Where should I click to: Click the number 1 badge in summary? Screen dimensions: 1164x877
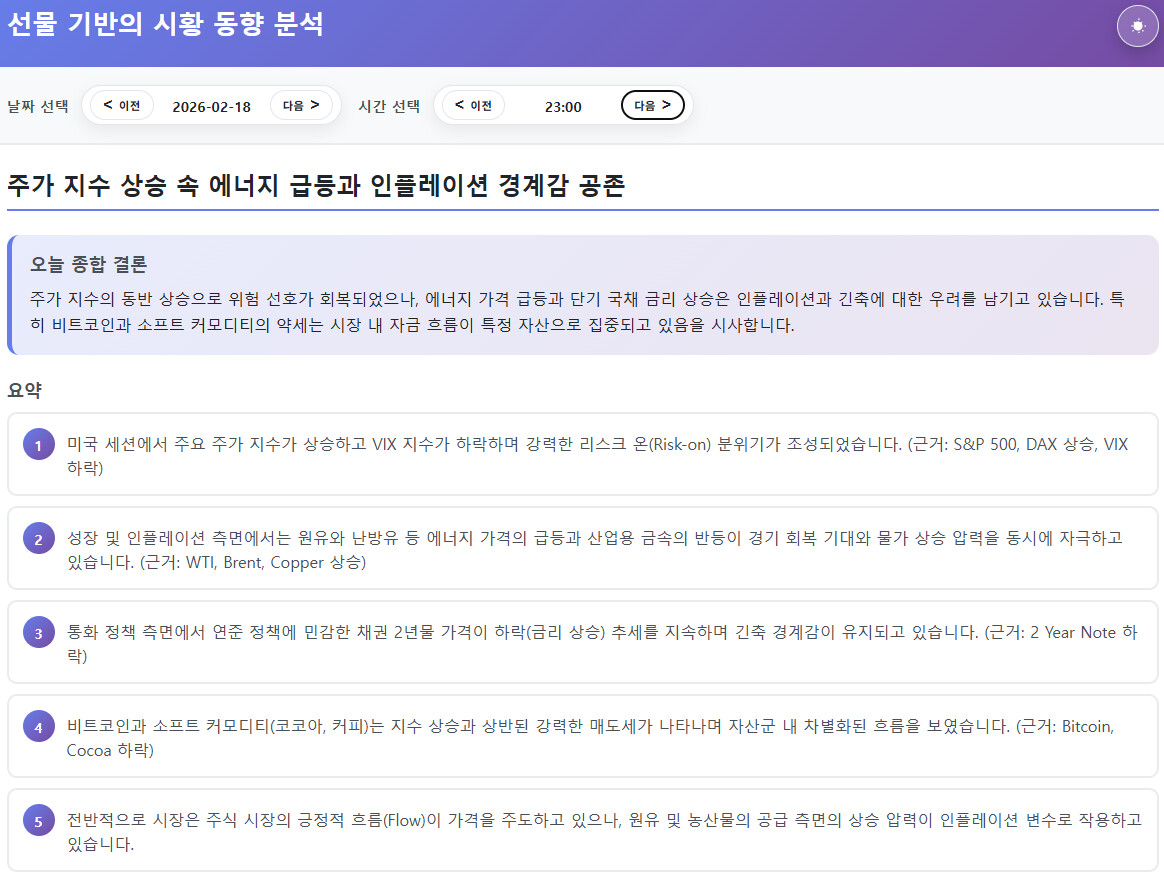point(38,446)
